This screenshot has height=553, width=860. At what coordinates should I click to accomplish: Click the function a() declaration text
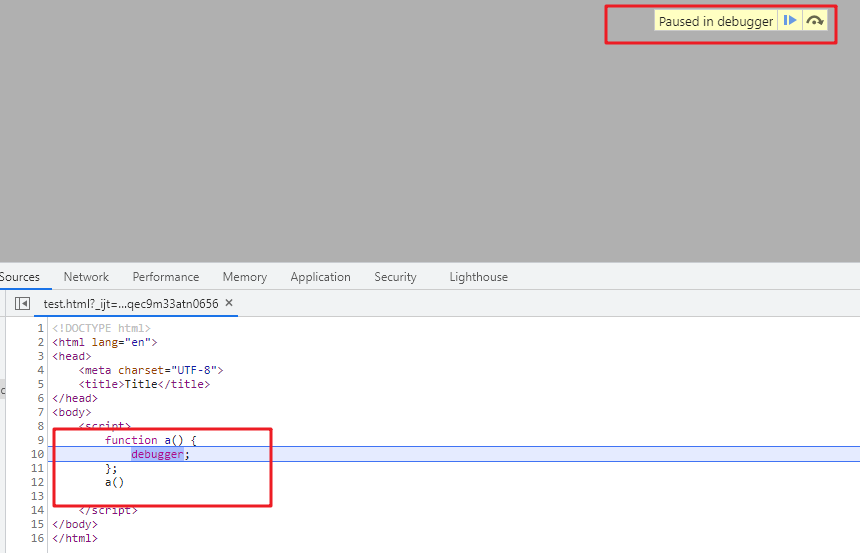pyautogui.click(x=150, y=440)
